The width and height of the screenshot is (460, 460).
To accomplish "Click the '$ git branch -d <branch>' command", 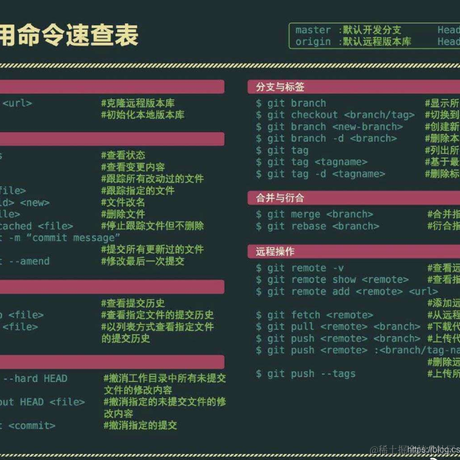I will coord(326,138).
